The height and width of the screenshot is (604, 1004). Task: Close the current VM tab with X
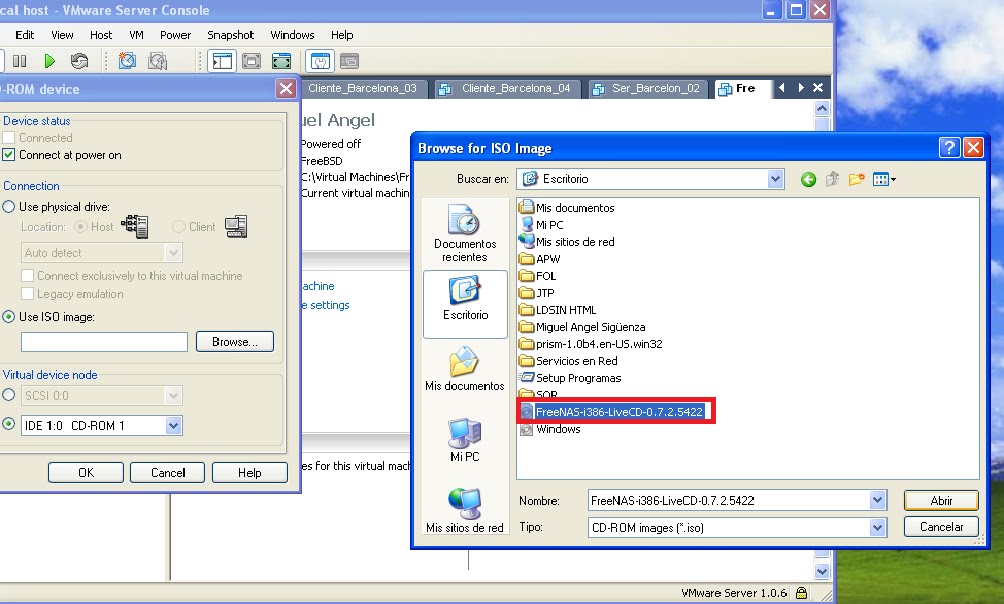818,88
